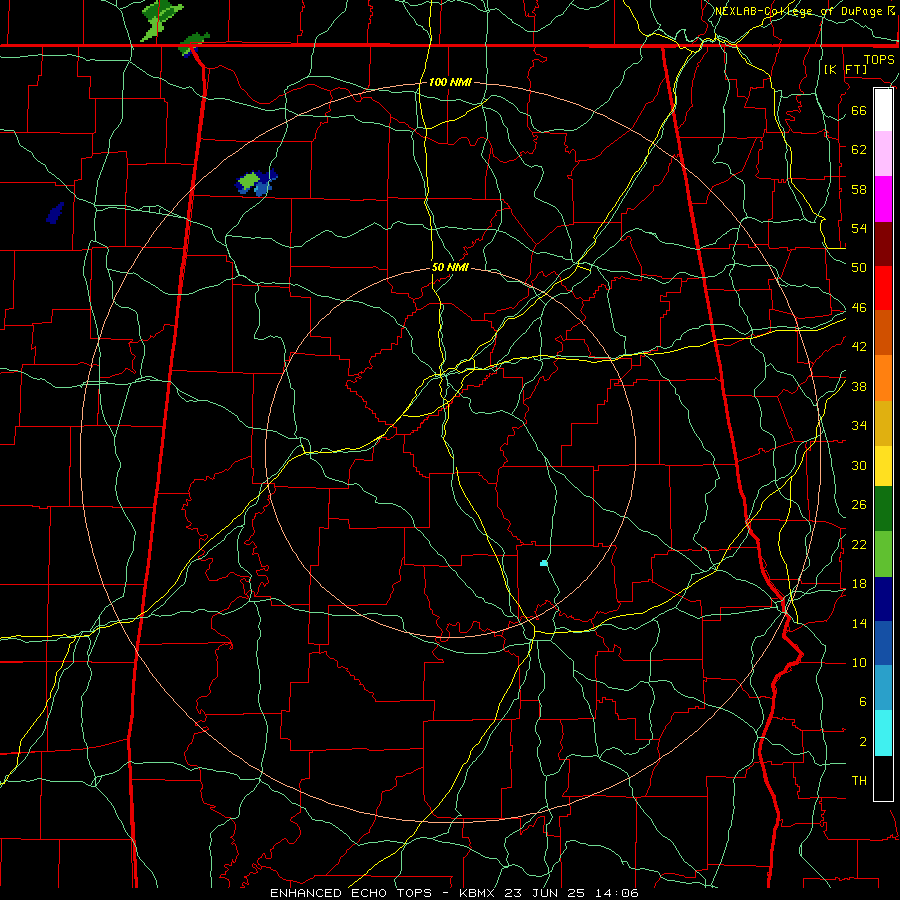Click the '58' legend value

(x=859, y=189)
